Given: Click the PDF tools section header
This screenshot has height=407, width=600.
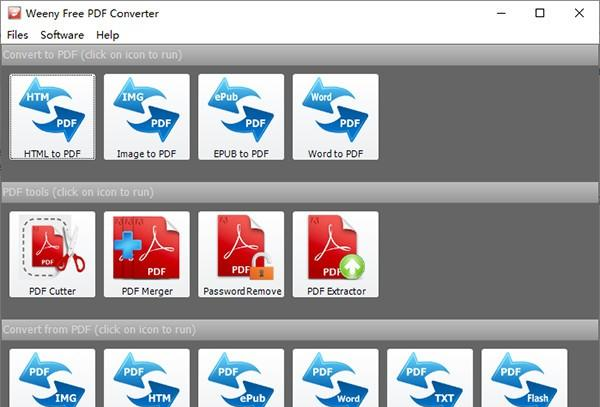Looking at the screenshot, I should [300, 192].
